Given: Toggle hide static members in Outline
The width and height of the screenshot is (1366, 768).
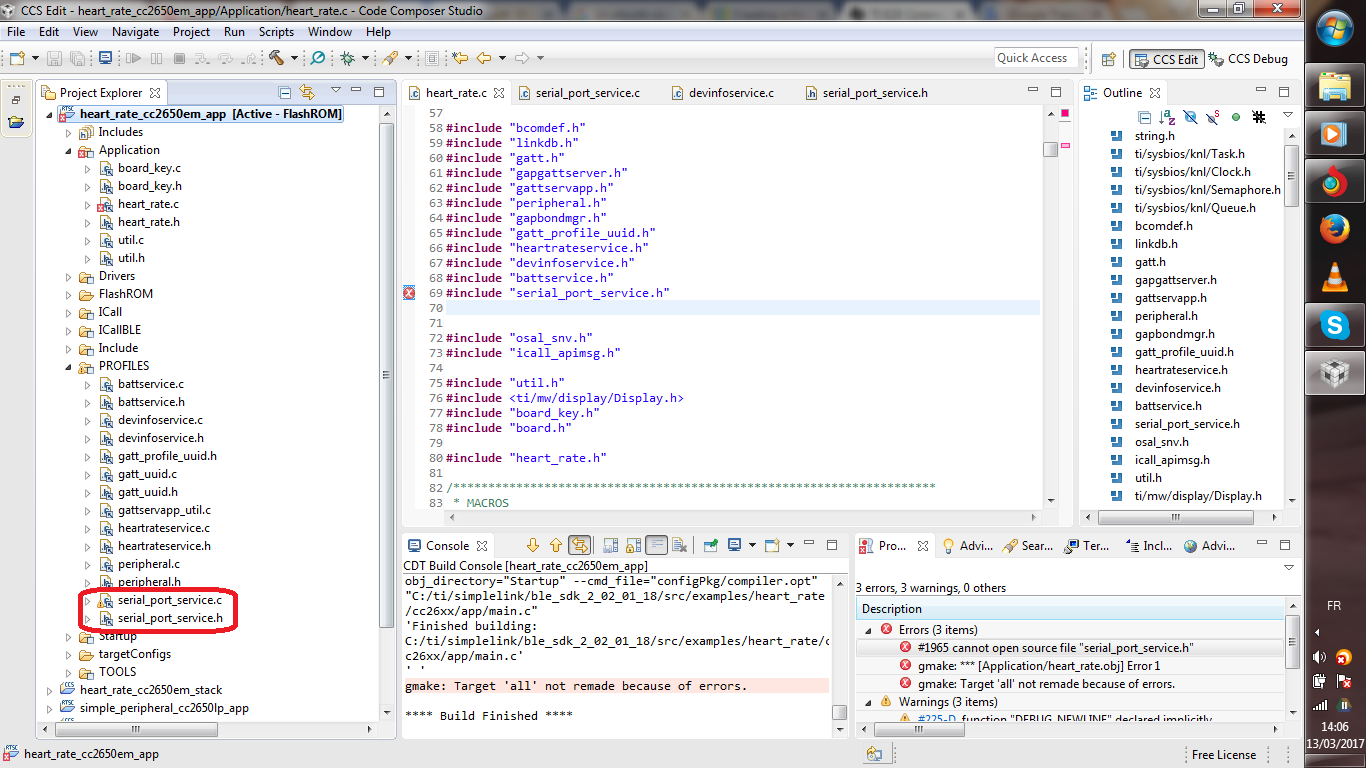Looking at the screenshot, I should click(1212, 117).
